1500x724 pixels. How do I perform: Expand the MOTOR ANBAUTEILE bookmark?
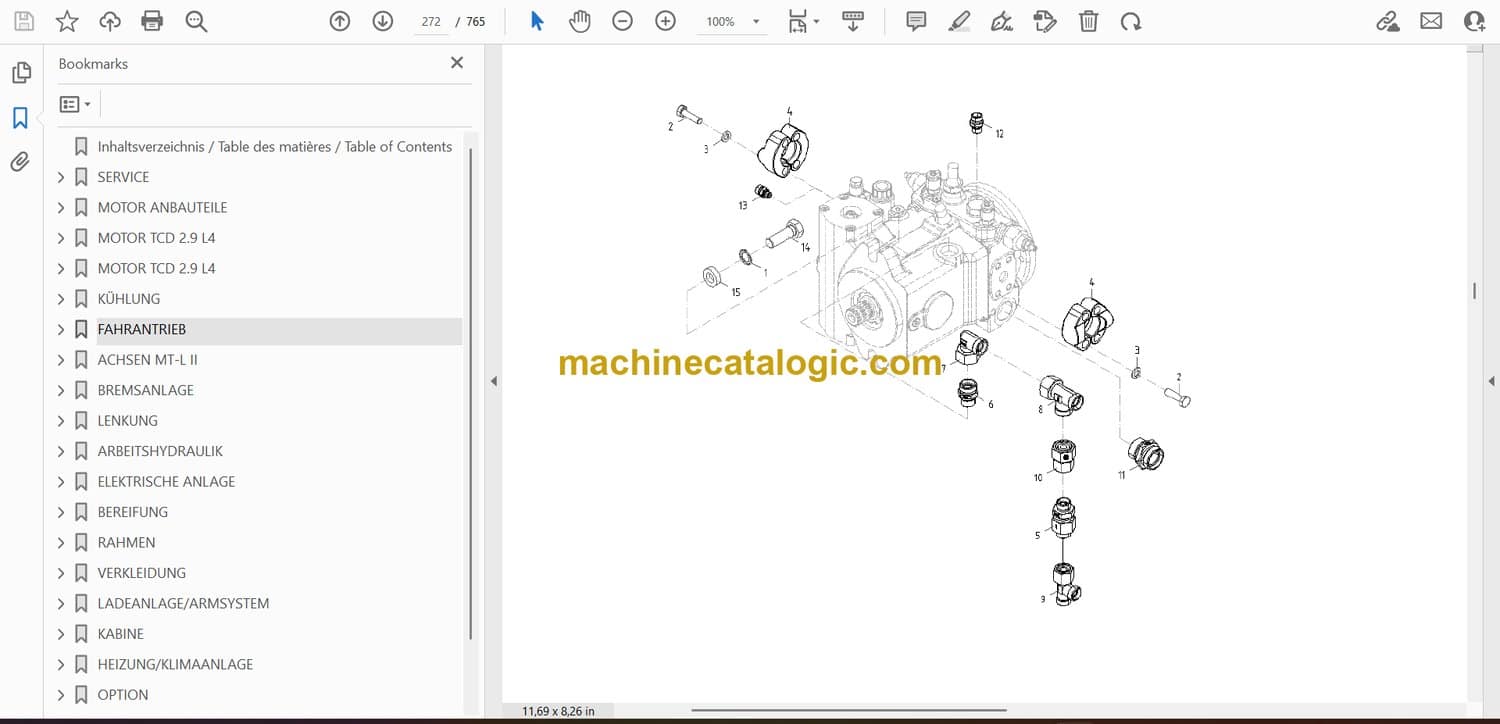coord(61,208)
